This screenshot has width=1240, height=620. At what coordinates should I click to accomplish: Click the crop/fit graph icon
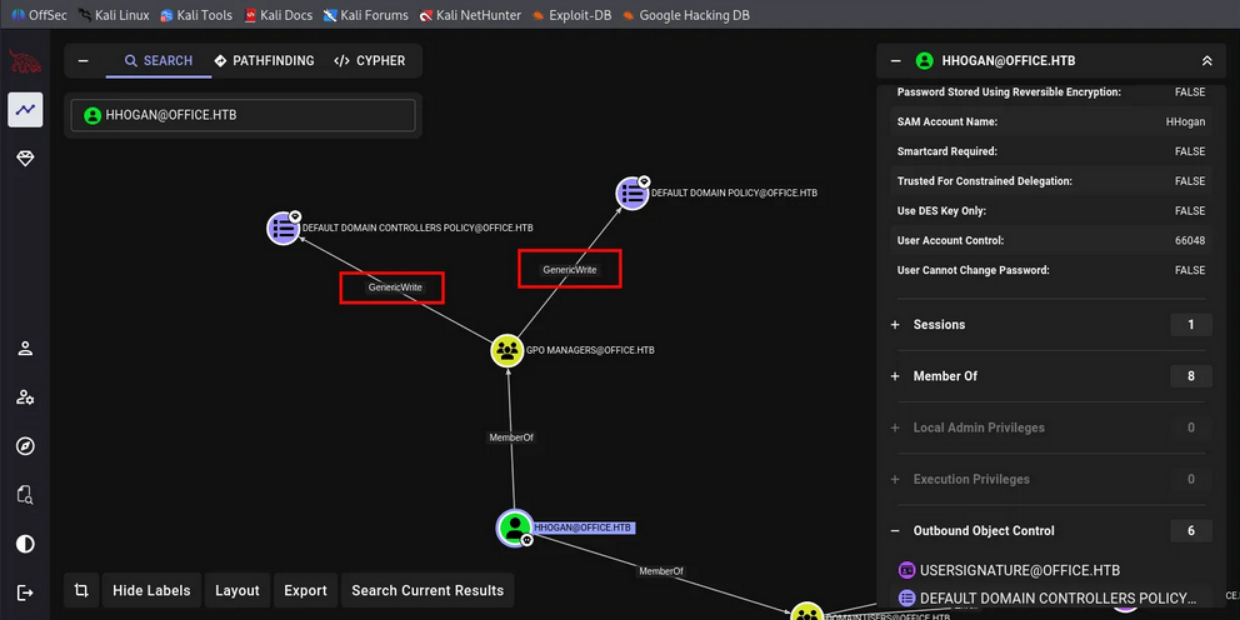[81, 591]
